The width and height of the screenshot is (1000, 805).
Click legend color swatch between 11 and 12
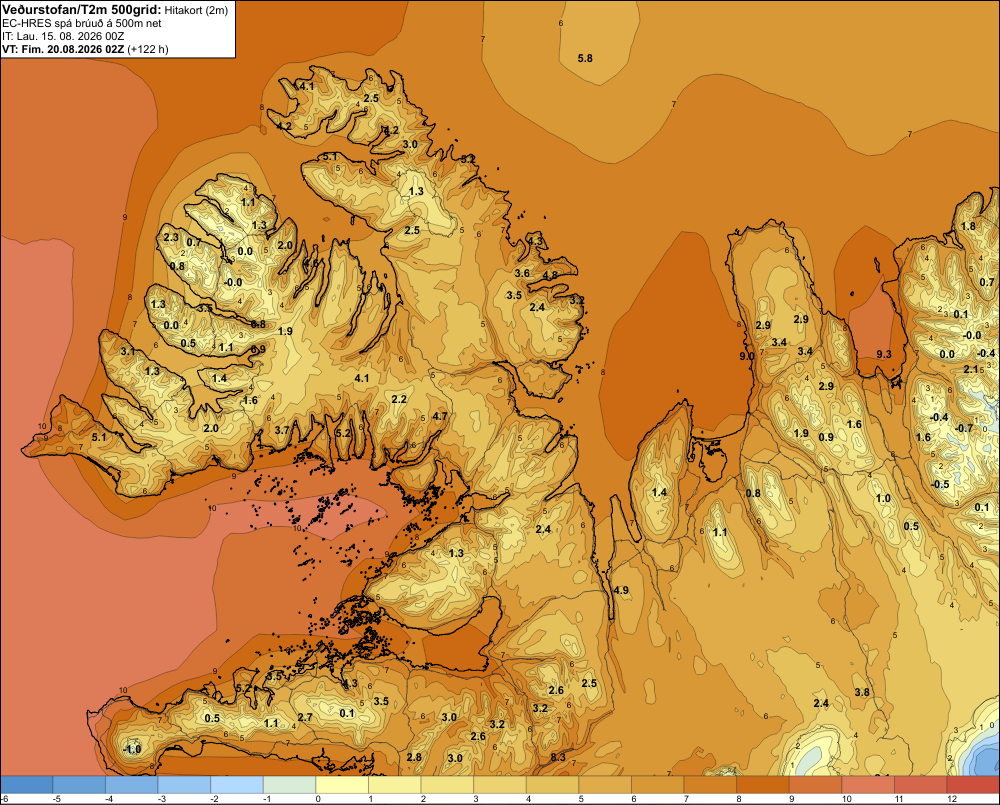[x=921, y=784]
